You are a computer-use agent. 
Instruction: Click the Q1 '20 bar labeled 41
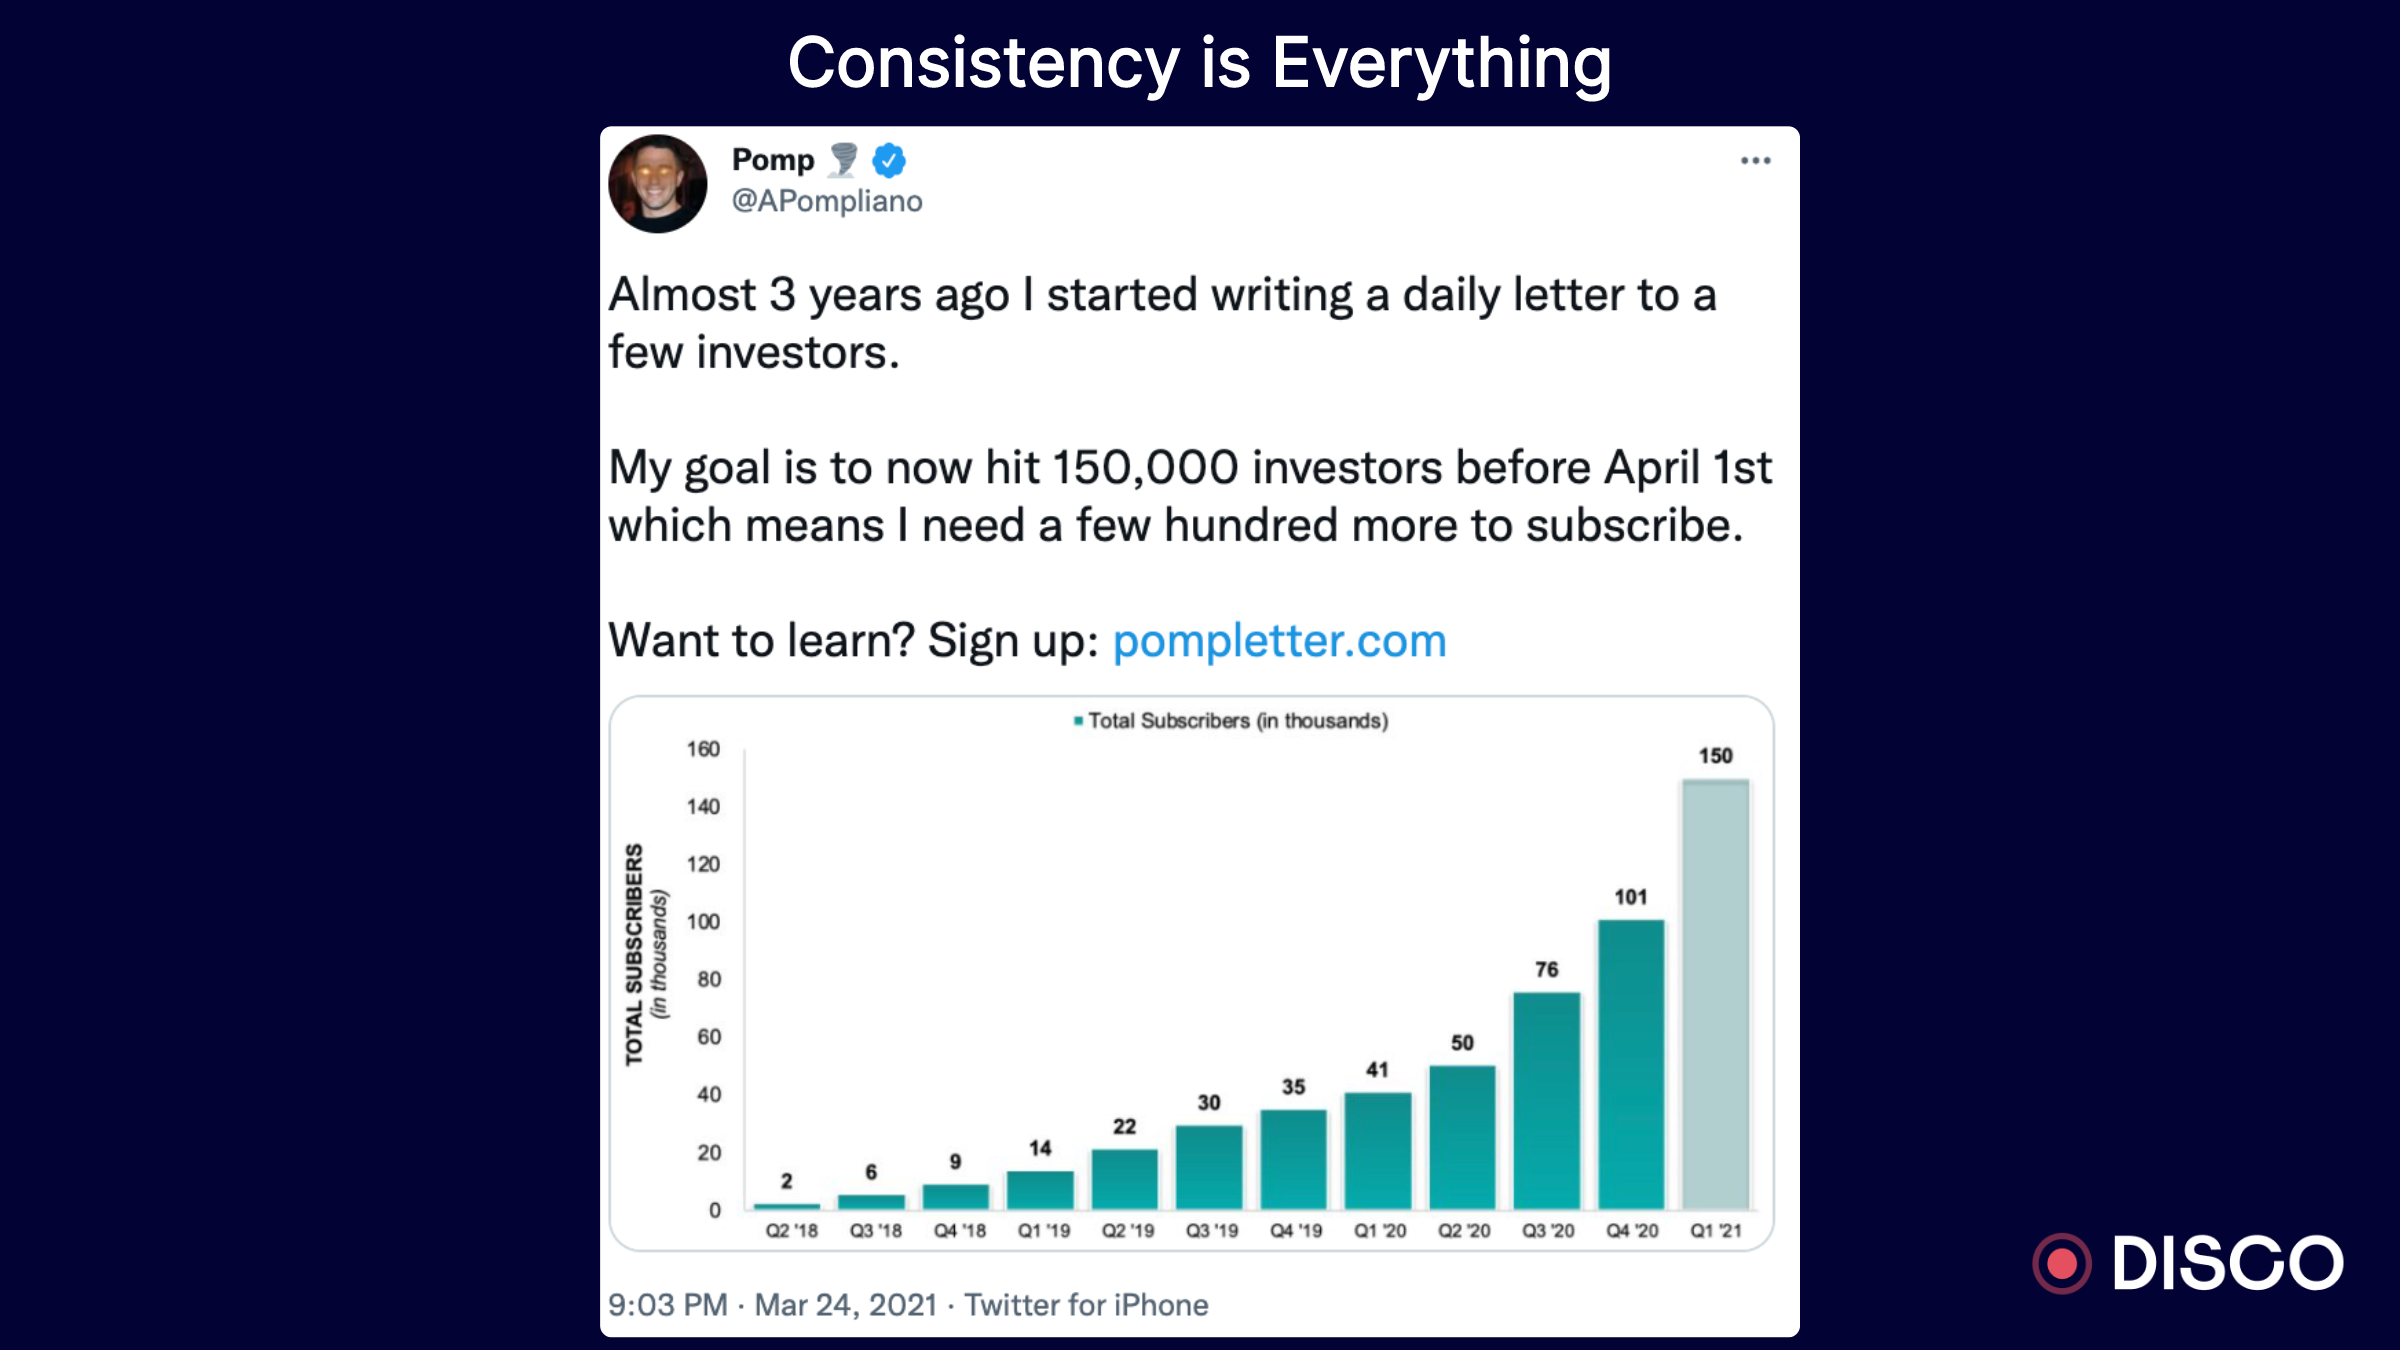coord(1378,1150)
